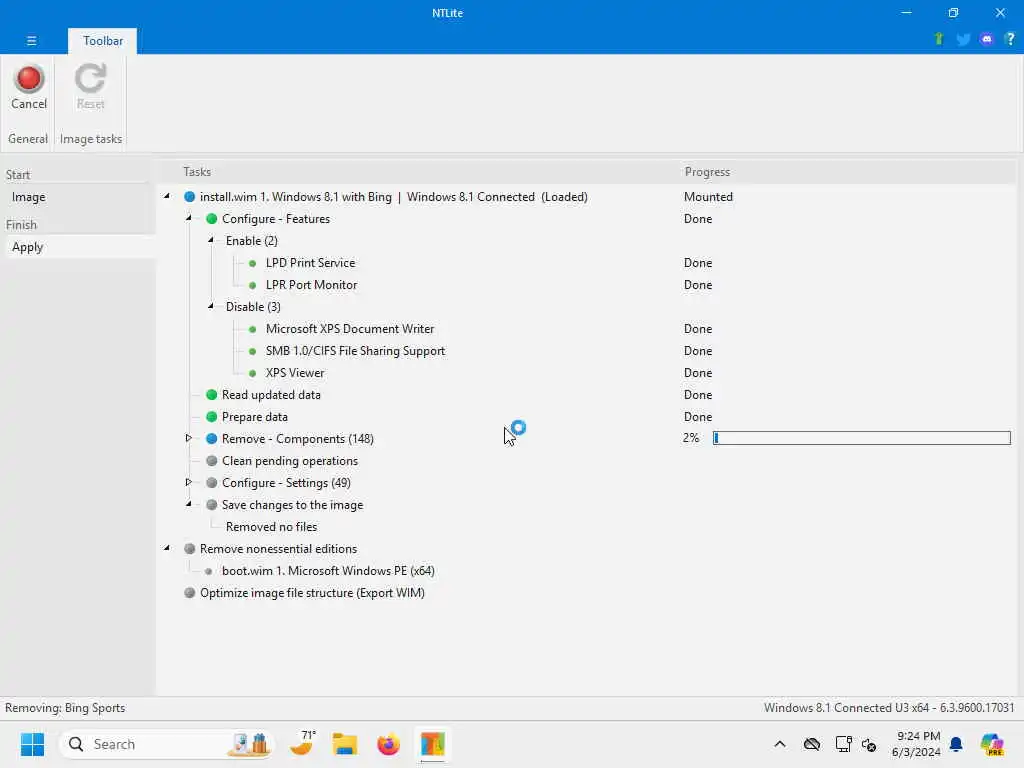The width and height of the screenshot is (1024, 768).
Task: Click the 2% progress bar for Remove Components
Action: pyautogui.click(x=861, y=438)
